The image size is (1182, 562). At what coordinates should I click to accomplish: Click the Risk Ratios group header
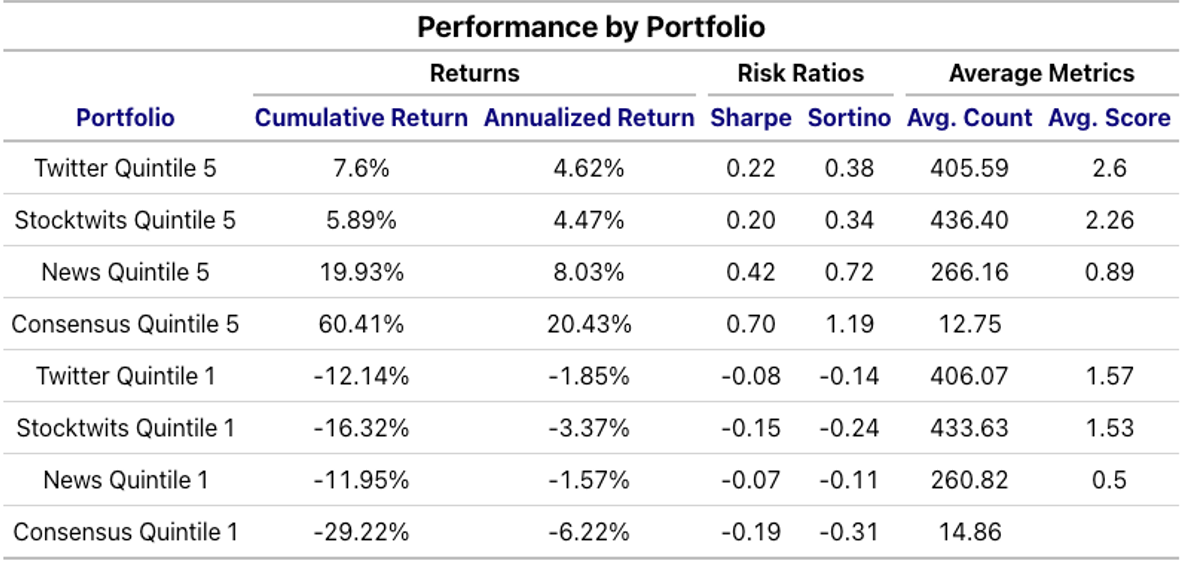click(x=801, y=73)
